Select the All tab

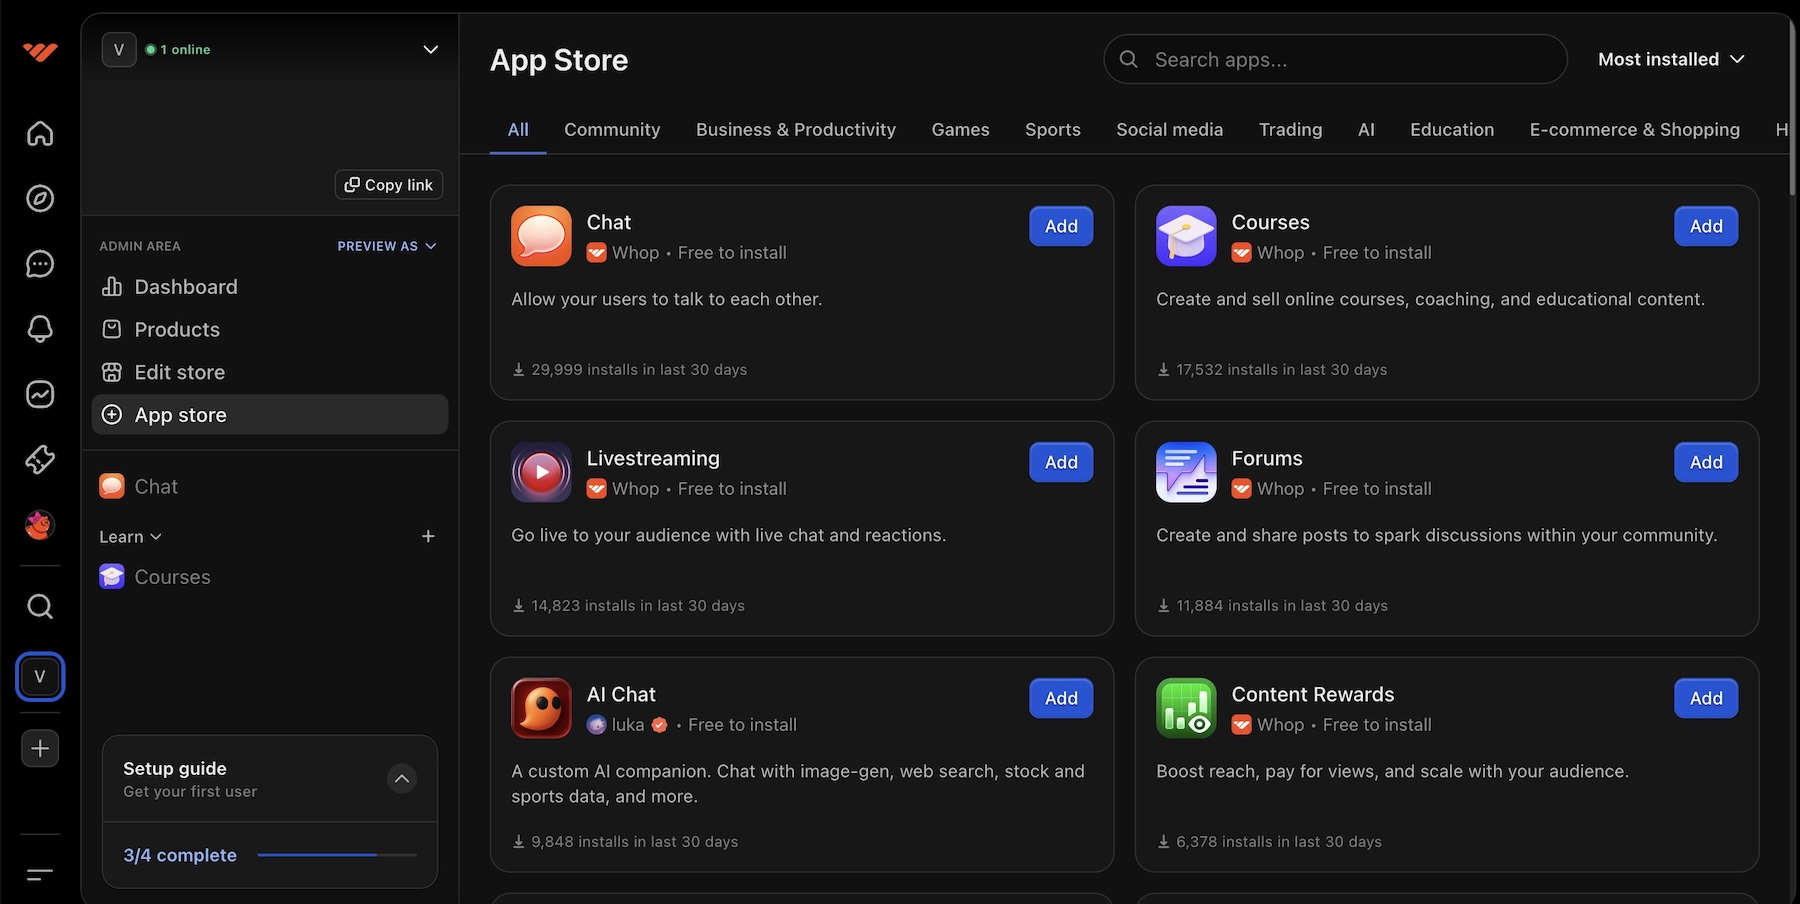518,130
